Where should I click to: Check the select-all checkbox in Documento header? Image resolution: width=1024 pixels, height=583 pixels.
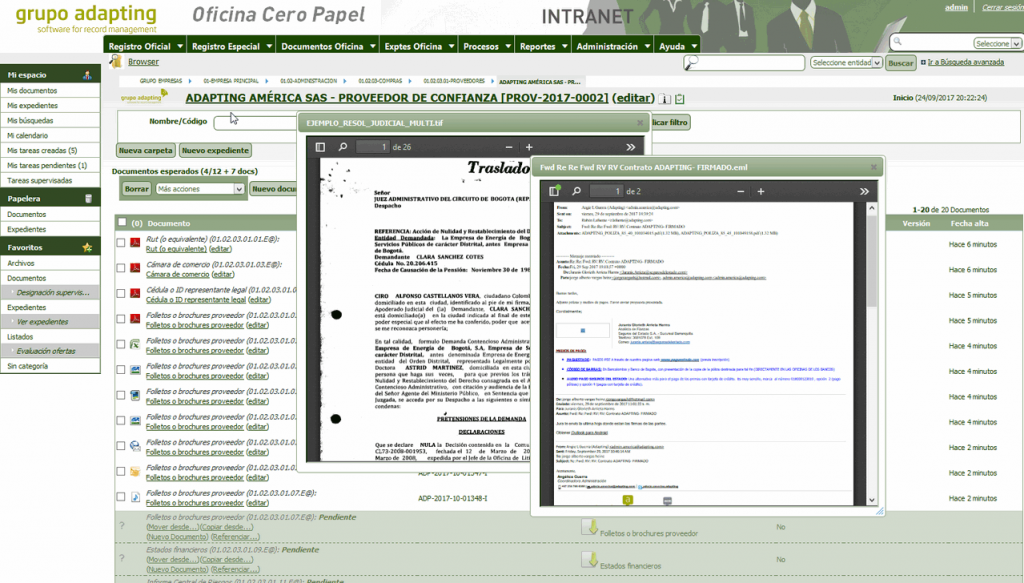click(122, 223)
